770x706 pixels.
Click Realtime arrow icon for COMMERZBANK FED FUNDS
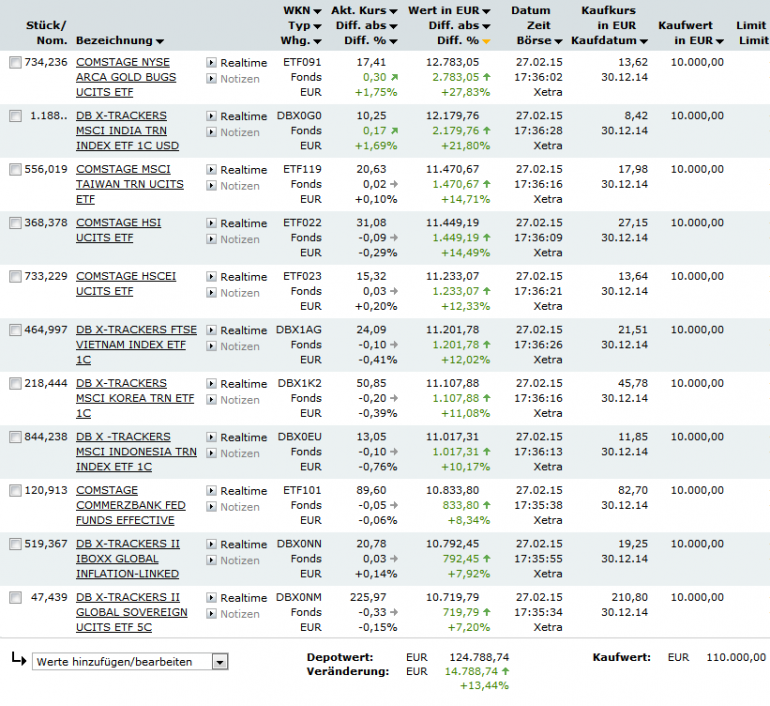tap(211, 490)
